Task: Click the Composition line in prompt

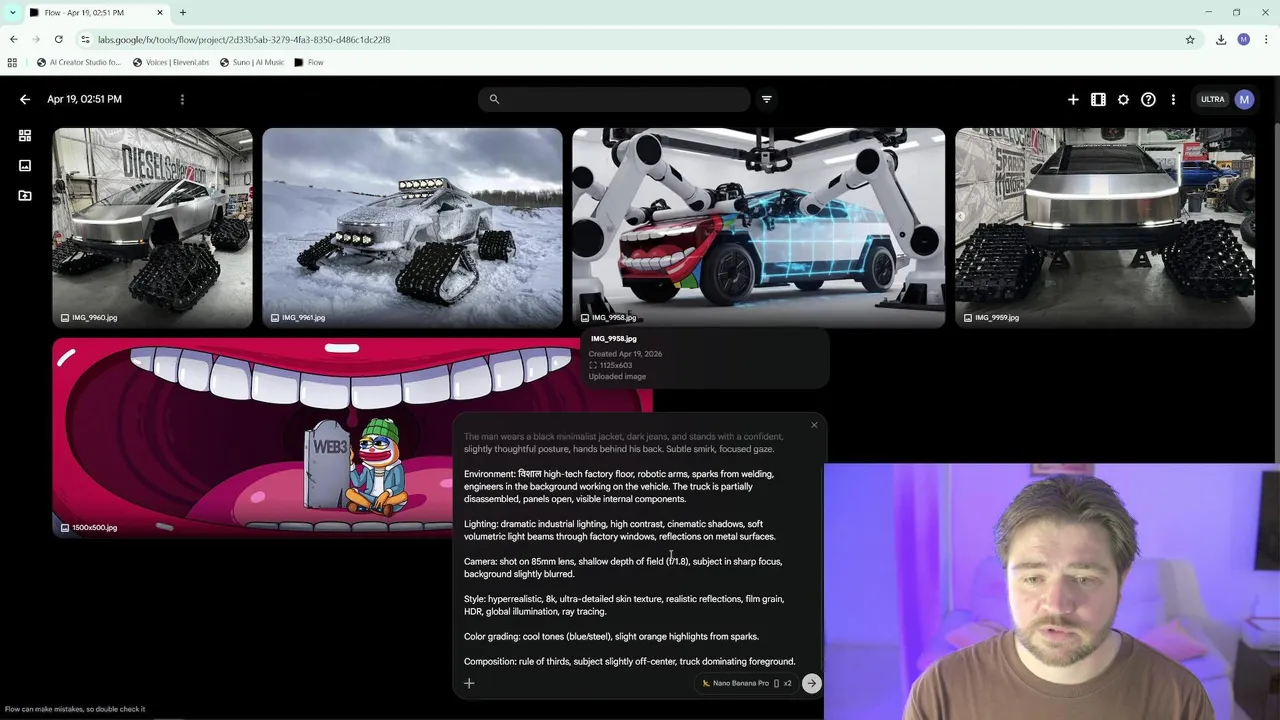Action: (x=629, y=661)
